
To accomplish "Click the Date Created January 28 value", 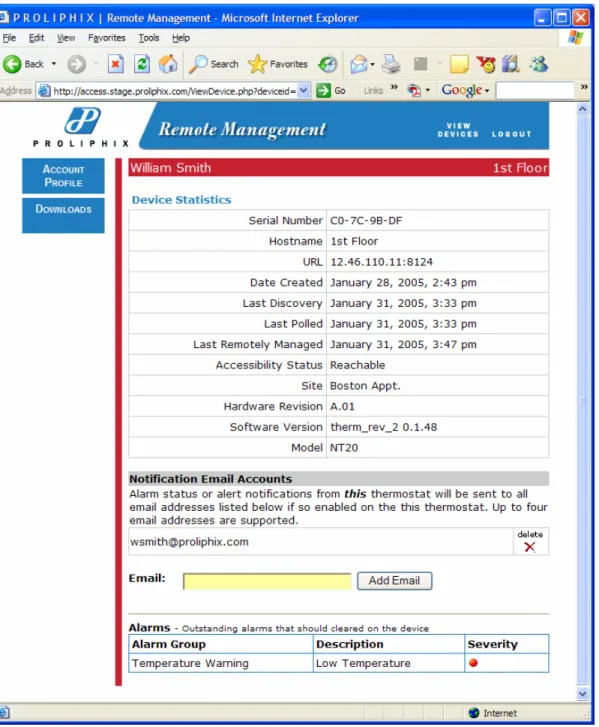I will coord(403,282).
